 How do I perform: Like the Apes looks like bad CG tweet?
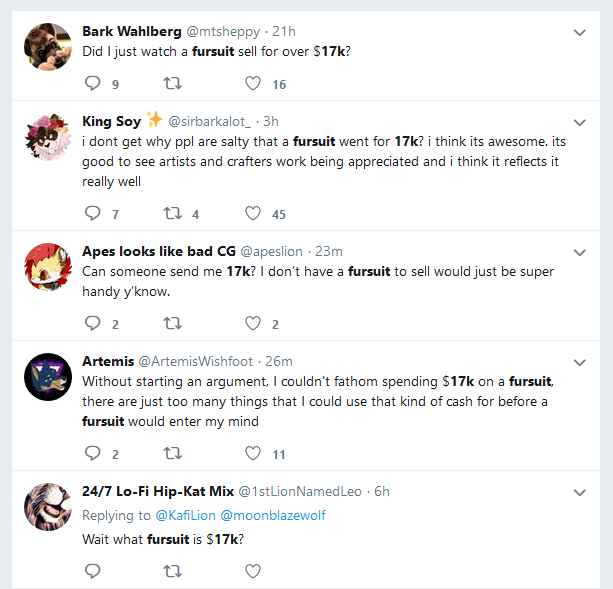click(253, 323)
